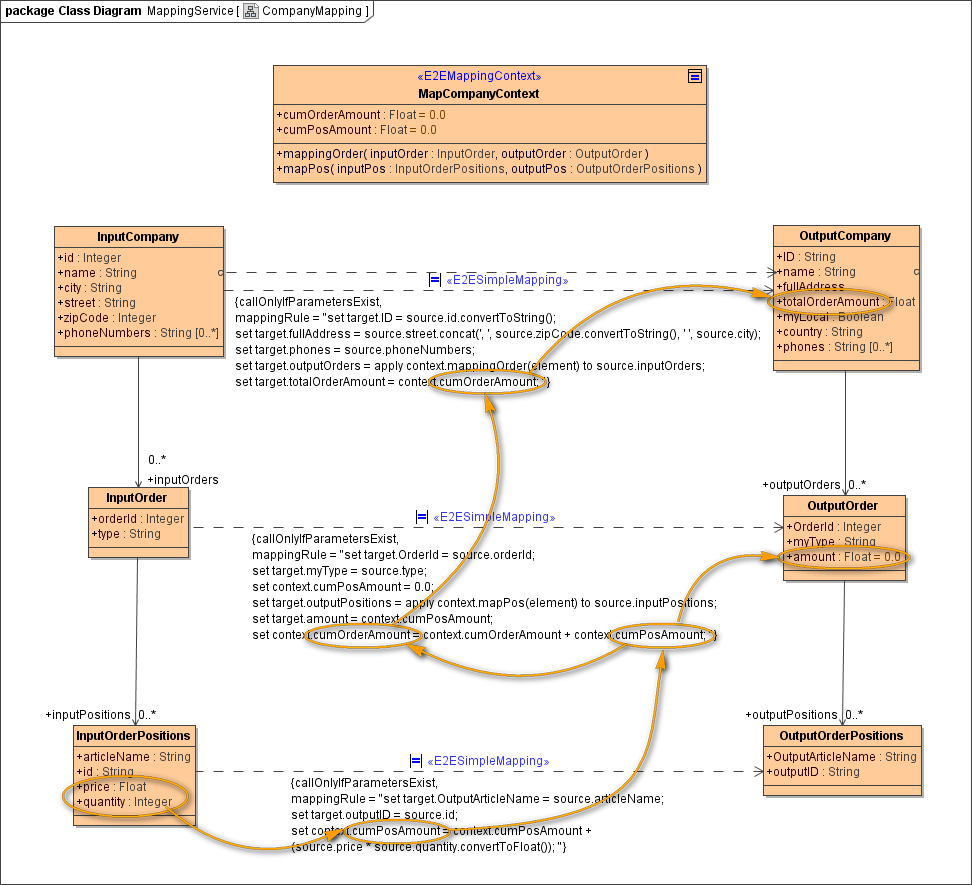This screenshot has width=972, height=885.
Task: Click the mapPos operation in MapCompanyContext
Action: 486,169
